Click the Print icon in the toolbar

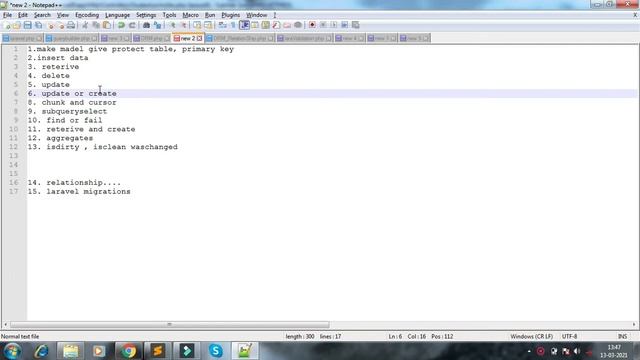tap(71, 25)
